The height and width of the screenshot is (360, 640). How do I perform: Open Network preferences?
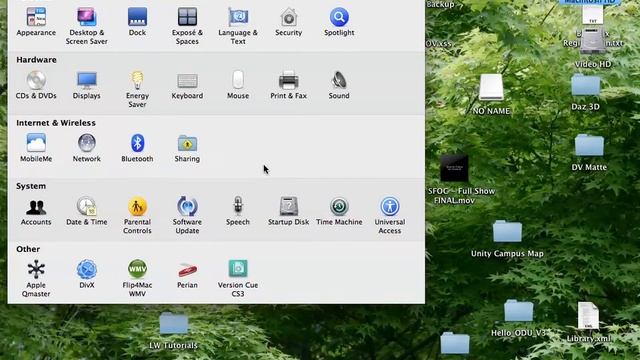pos(87,143)
